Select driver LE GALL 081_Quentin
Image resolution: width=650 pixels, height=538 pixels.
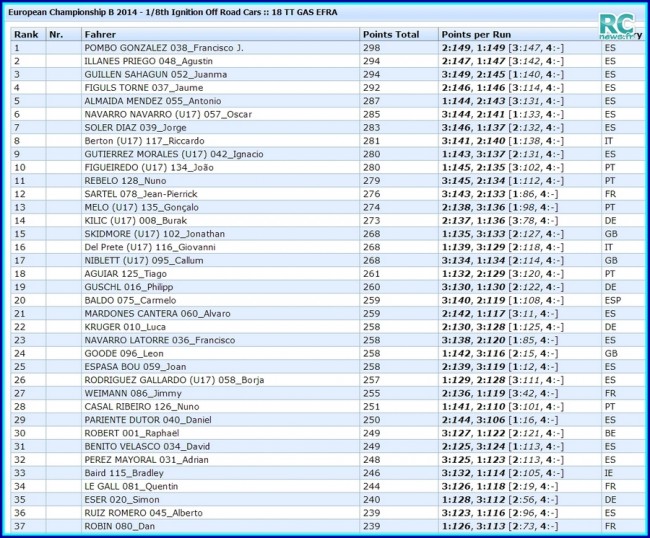tap(131, 486)
